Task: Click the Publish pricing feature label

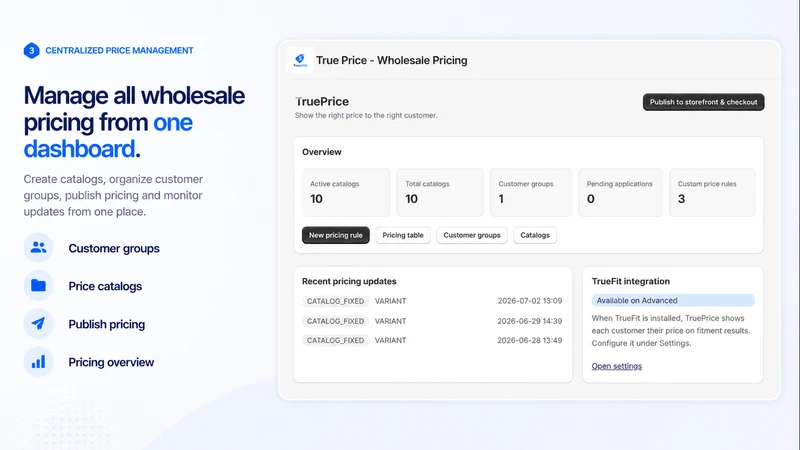Action: coord(107,324)
